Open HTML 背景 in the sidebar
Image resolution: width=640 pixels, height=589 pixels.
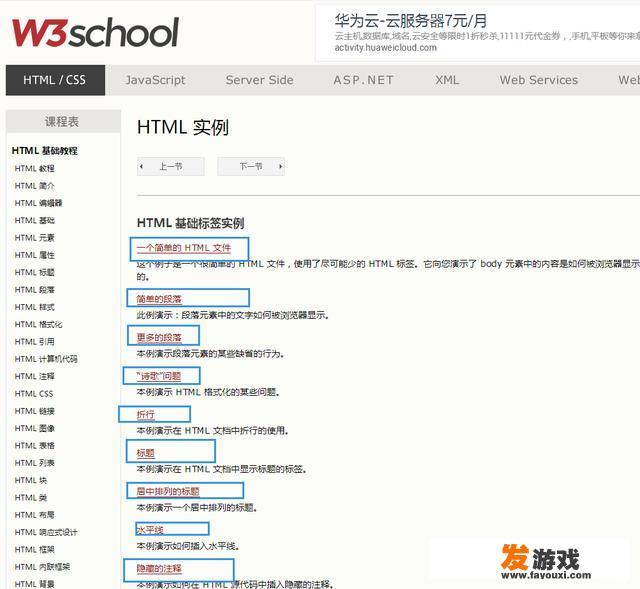(35, 584)
